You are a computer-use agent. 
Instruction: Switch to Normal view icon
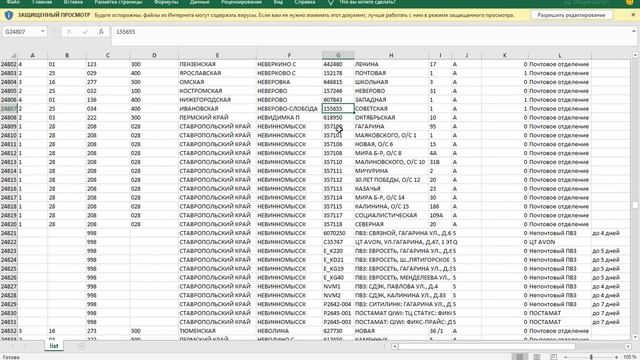(x=519, y=357)
